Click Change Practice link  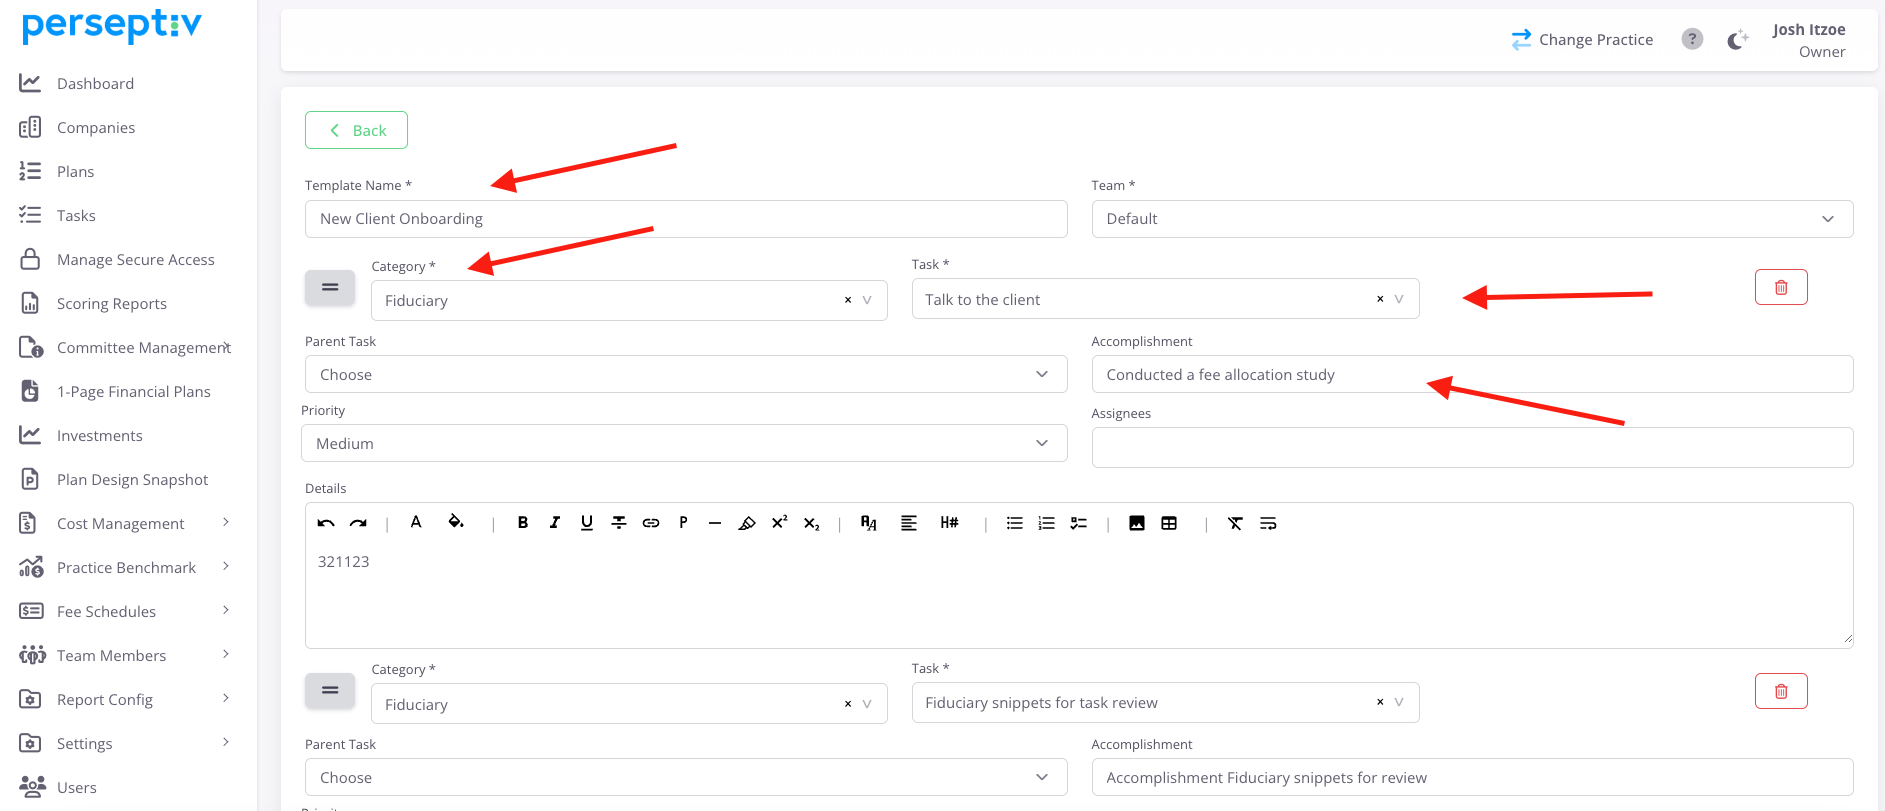pos(1582,40)
